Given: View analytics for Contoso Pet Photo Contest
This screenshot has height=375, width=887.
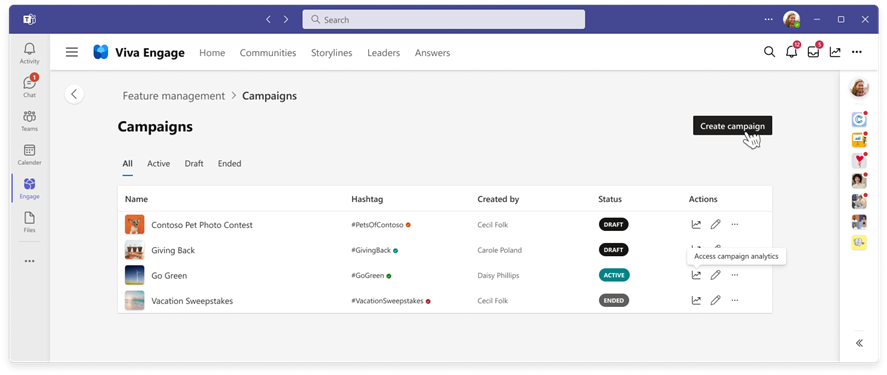Looking at the screenshot, I should click(x=696, y=225).
